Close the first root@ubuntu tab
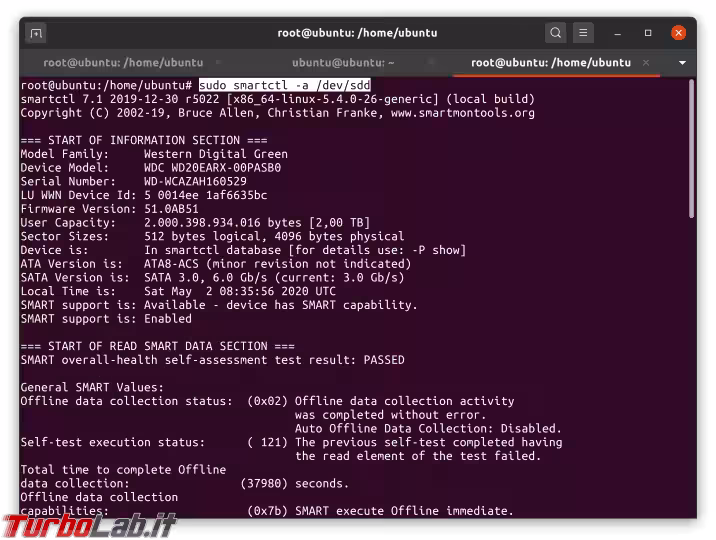 coord(218,62)
